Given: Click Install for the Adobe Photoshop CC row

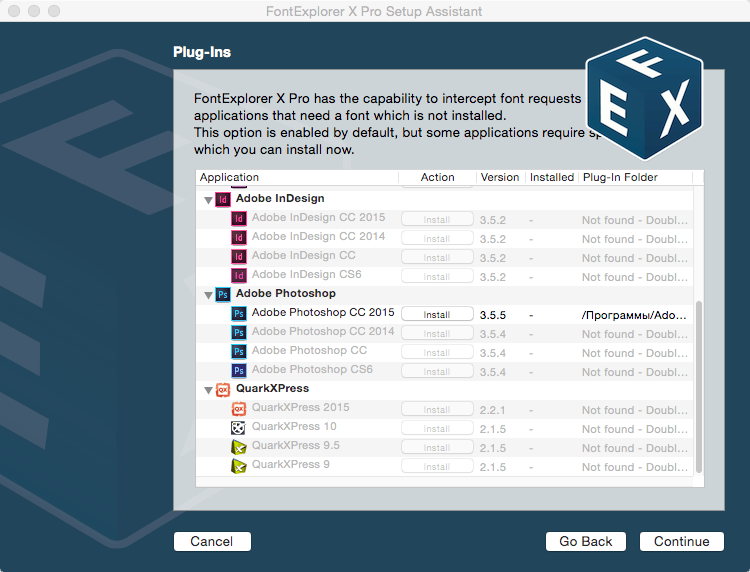Looking at the screenshot, I should (437, 352).
